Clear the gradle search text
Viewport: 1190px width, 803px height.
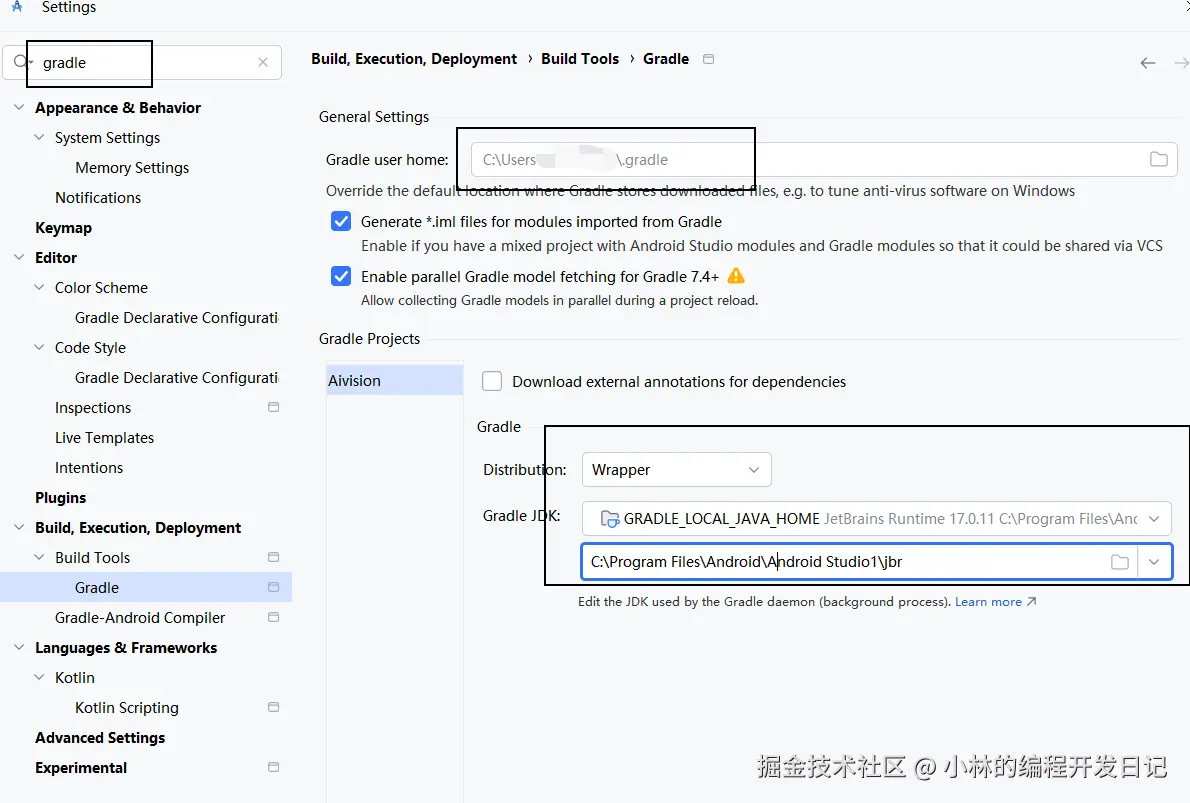[x=263, y=62]
